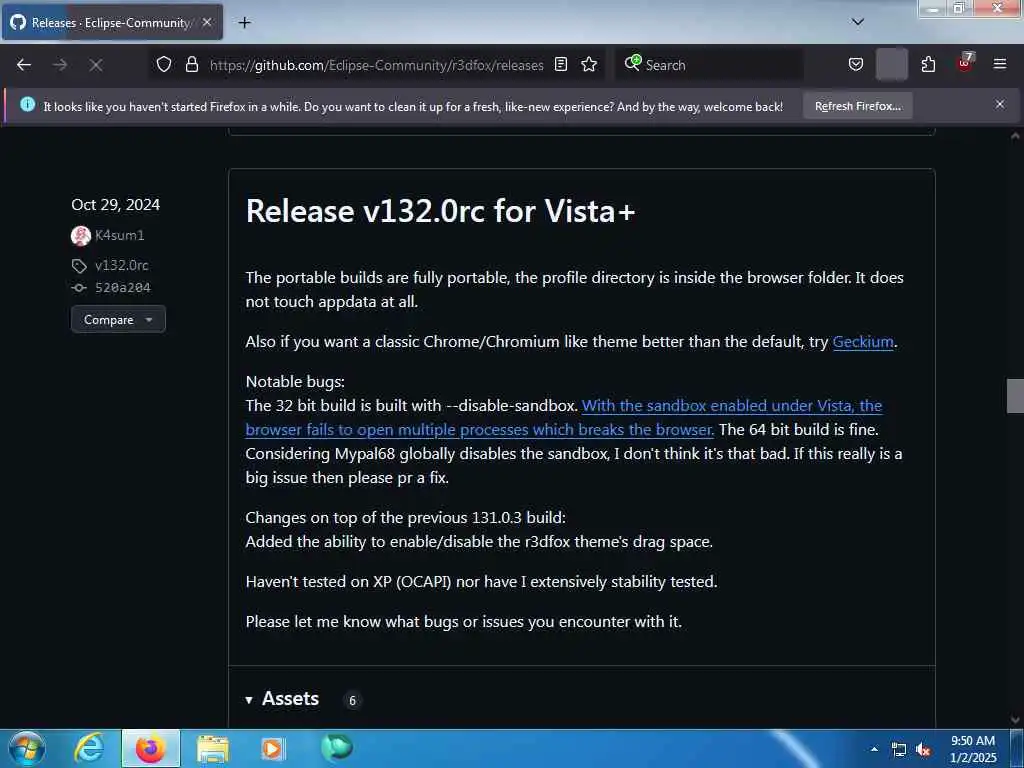The width and height of the screenshot is (1024, 768).
Task: View site security padlock information
Action: (x=191, y=64)
